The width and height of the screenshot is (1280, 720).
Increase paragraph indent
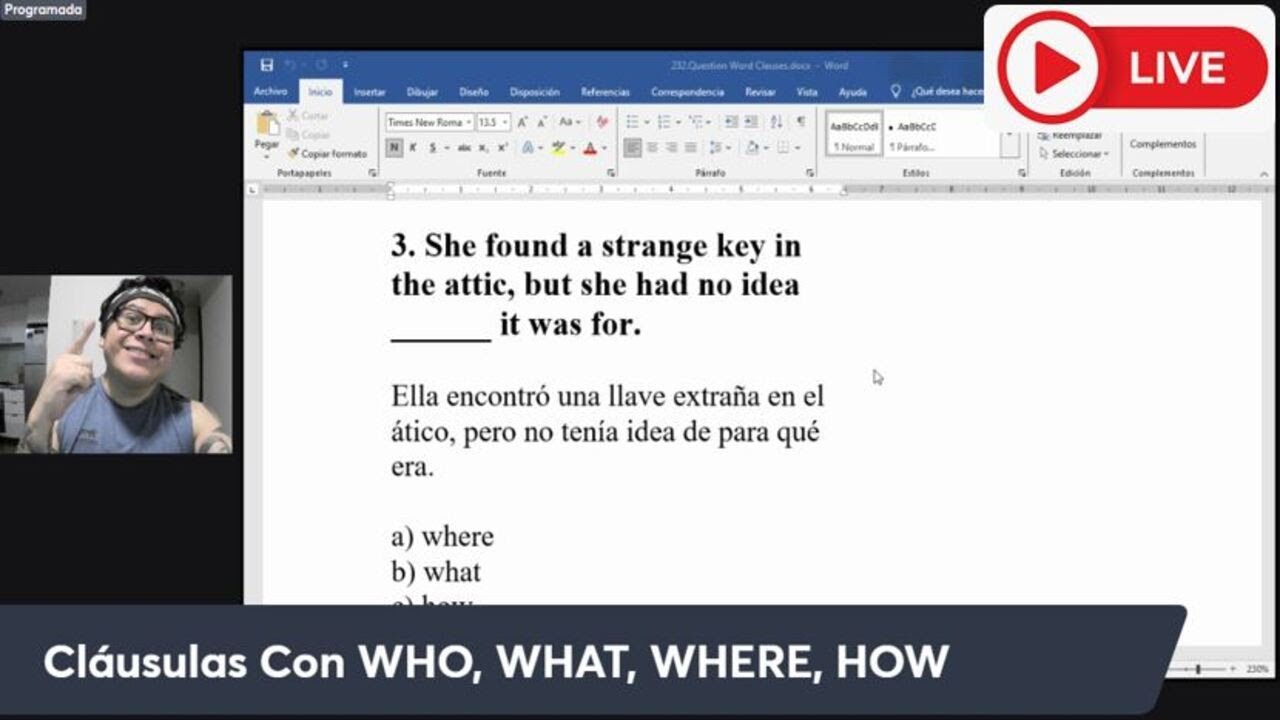click(751, 122)
